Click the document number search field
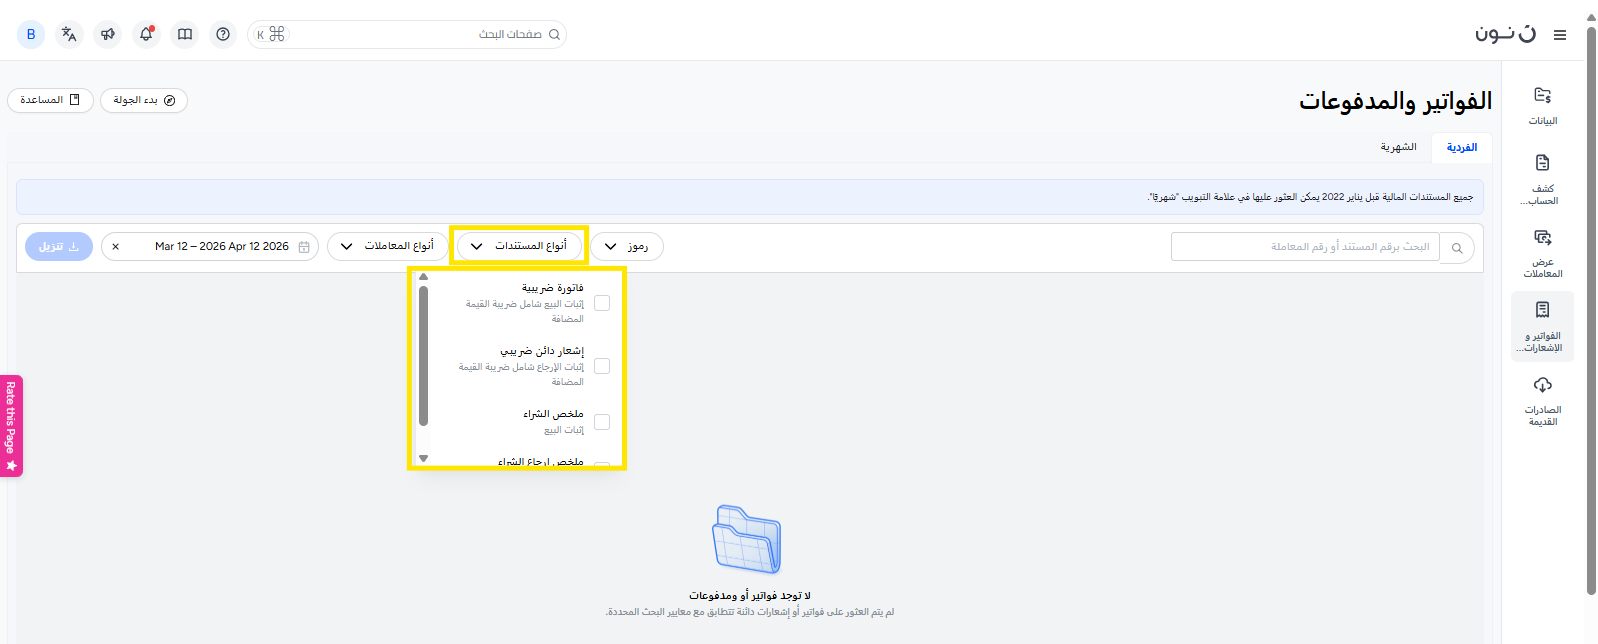This screenshot has width=1598, height=644. coord(1304,247)
